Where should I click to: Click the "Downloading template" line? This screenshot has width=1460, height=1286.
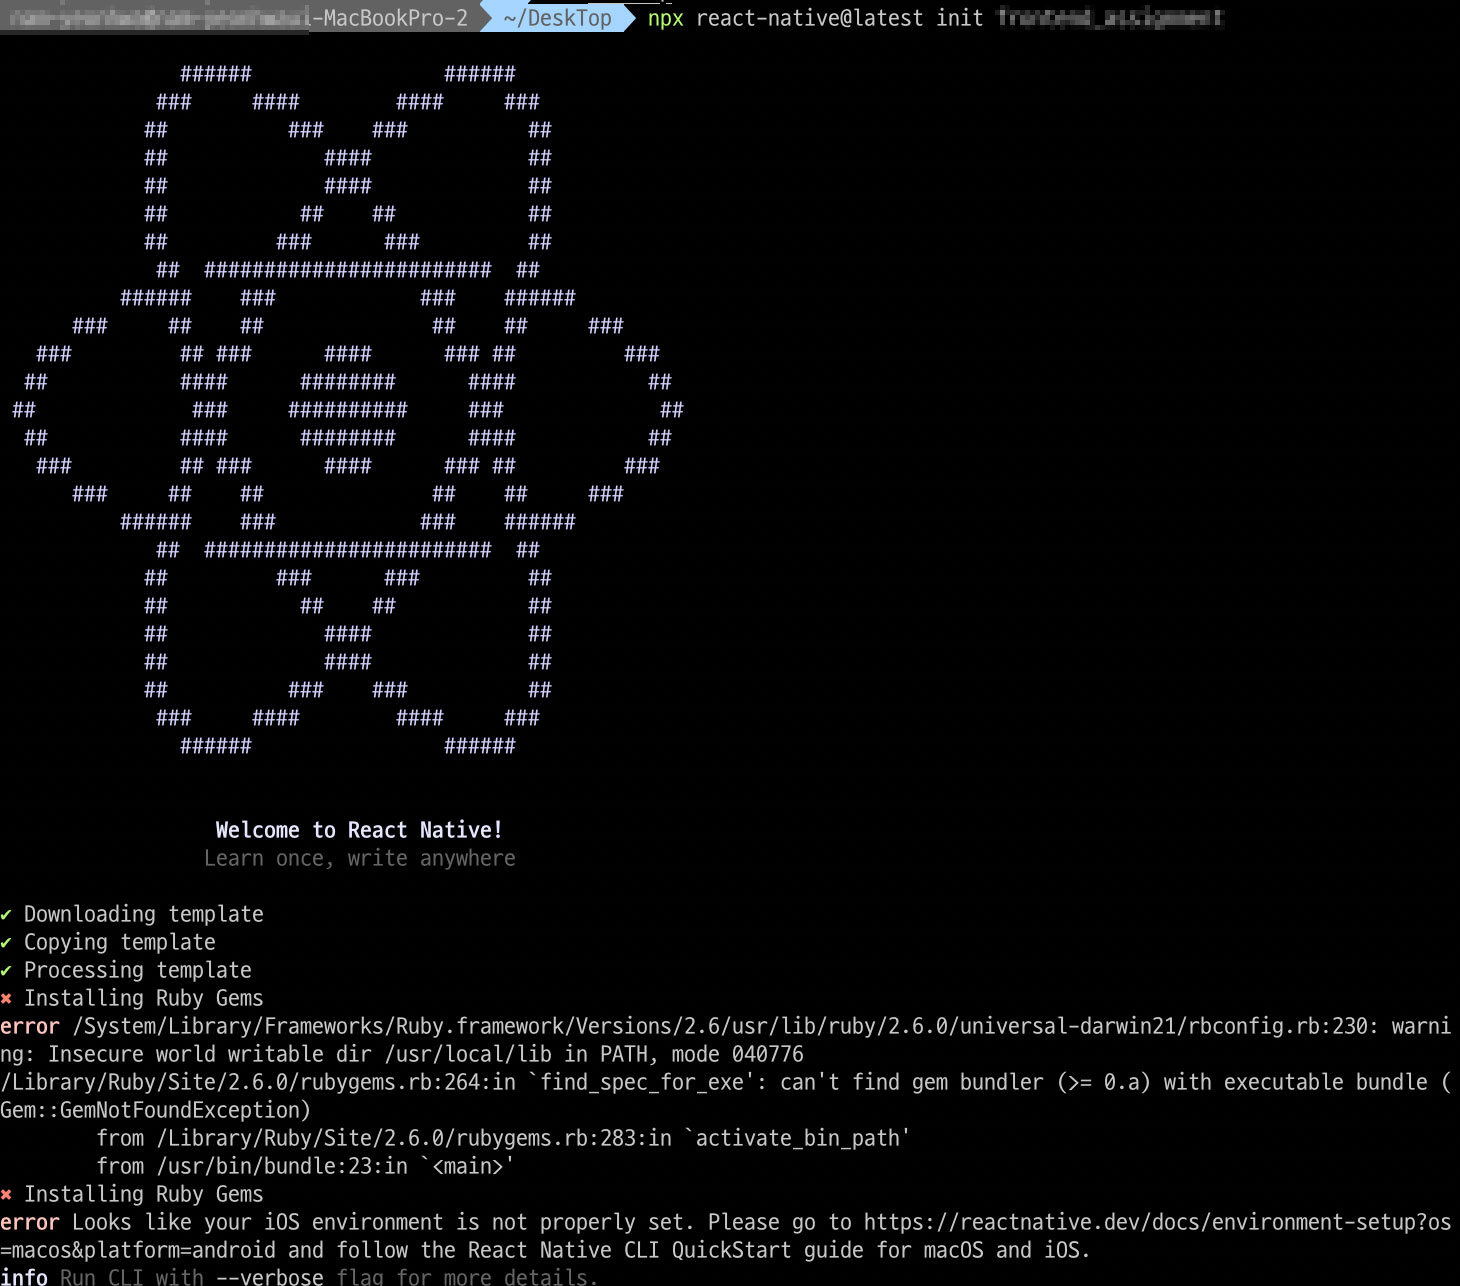(x=144, y=914)
